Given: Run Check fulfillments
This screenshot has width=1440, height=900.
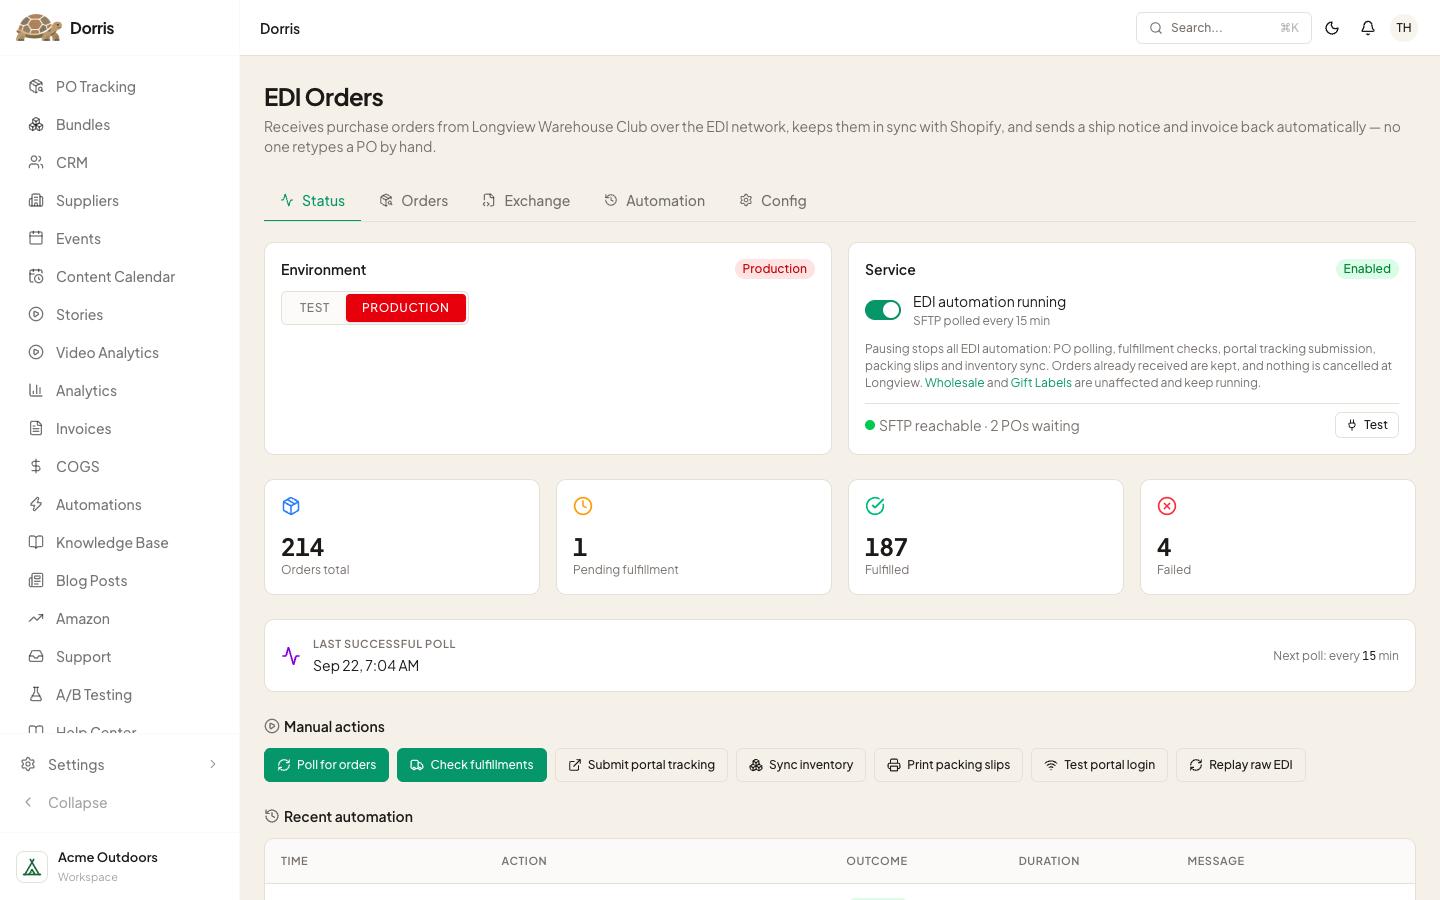Looking at the screenshot, I should coord(472,765).
